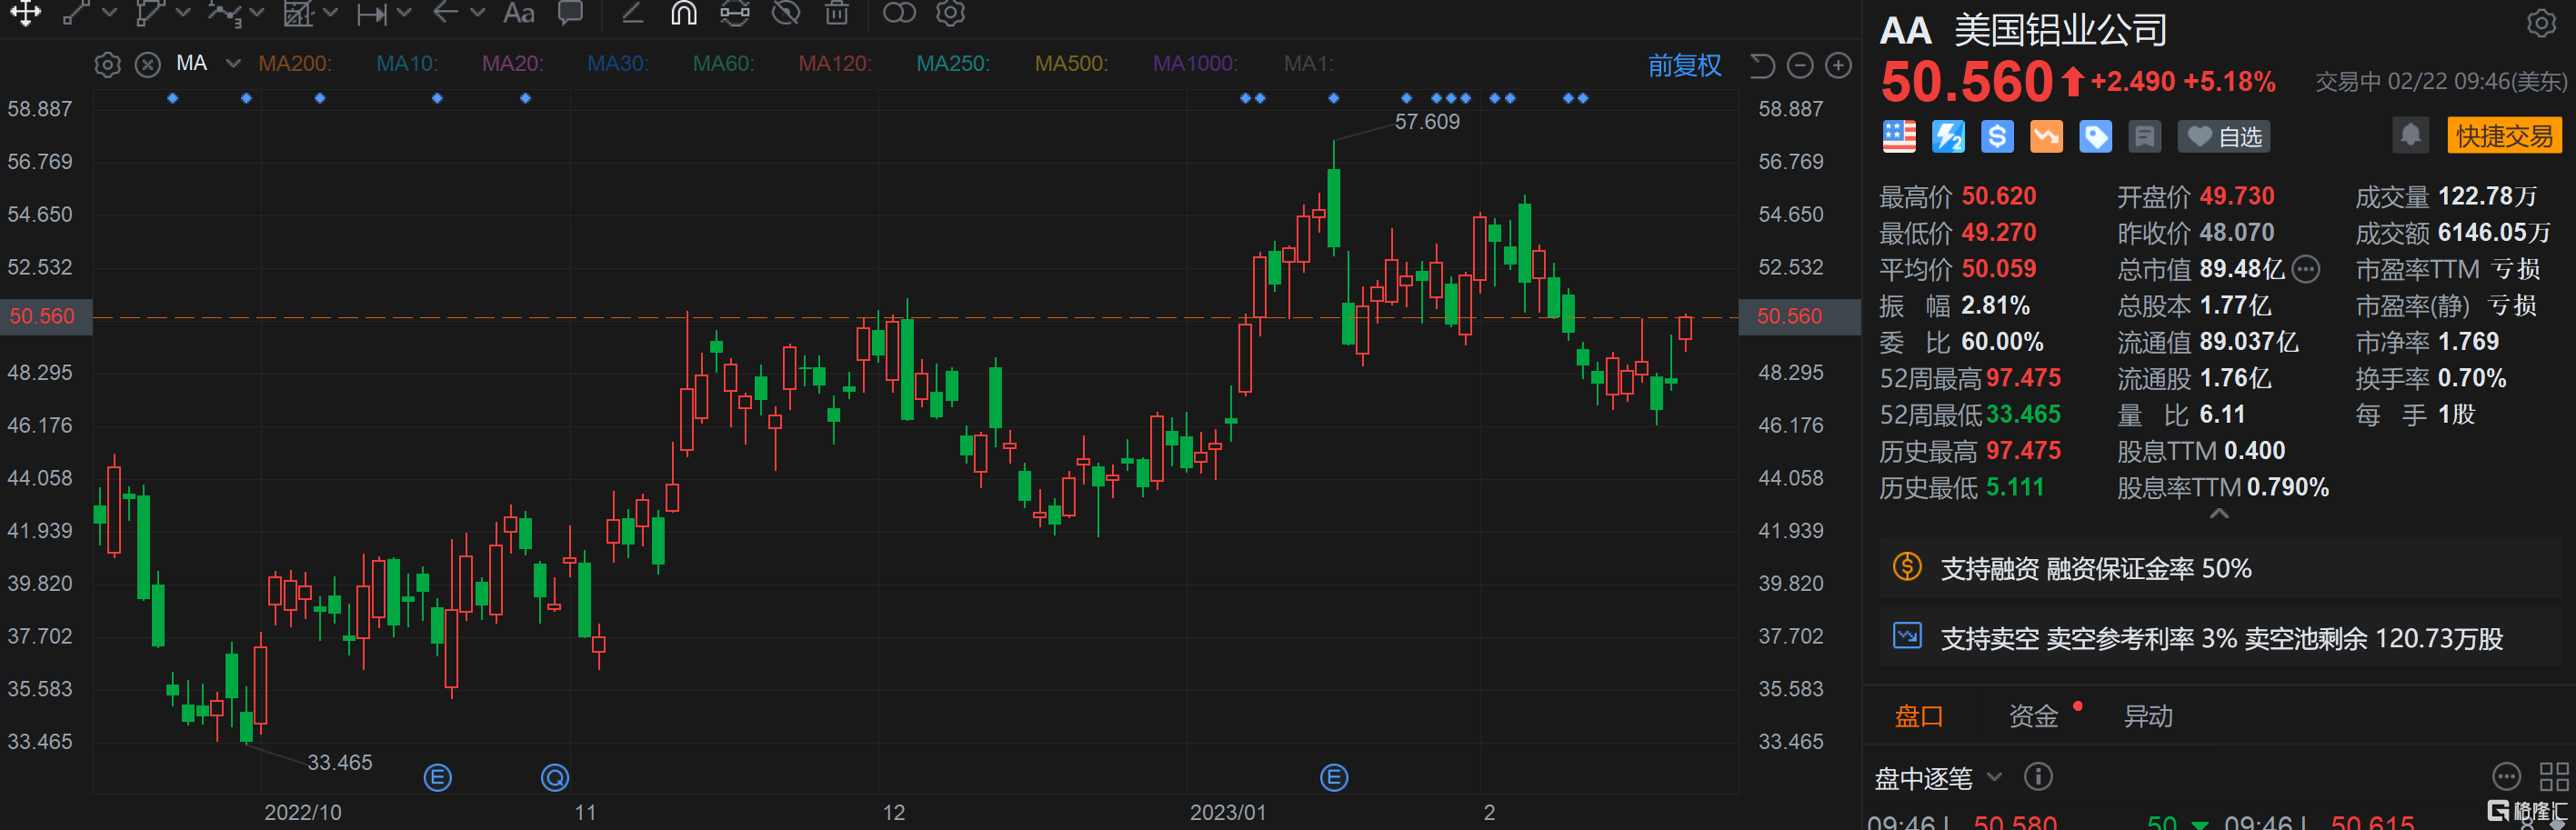The image size is (2576, 830).
Task: Zoom in chart with plus icon
Action: tap(1839, 66)
